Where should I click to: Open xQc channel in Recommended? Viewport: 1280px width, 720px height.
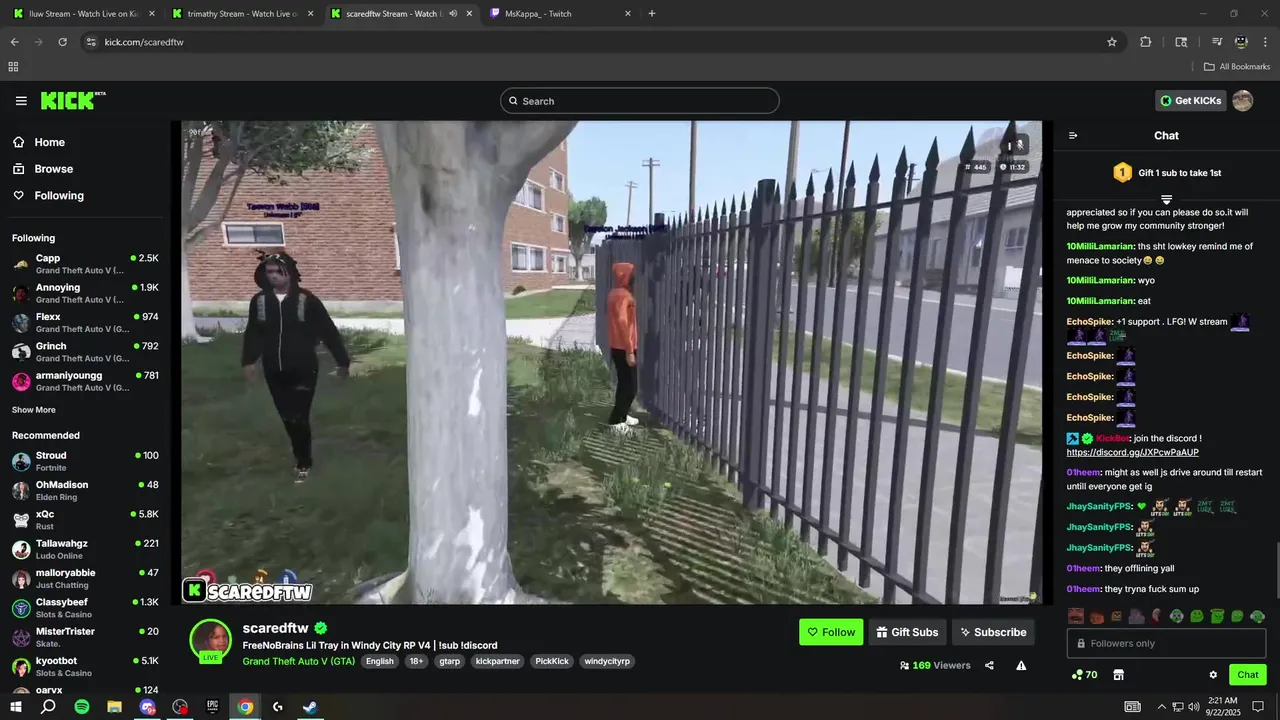click(85, 520)
